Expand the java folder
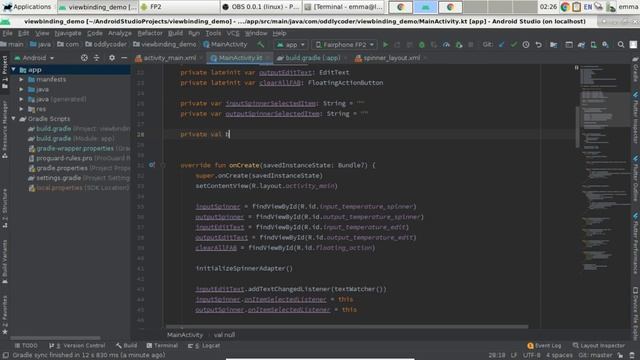 pyautogui.click(x=21, y=89)
